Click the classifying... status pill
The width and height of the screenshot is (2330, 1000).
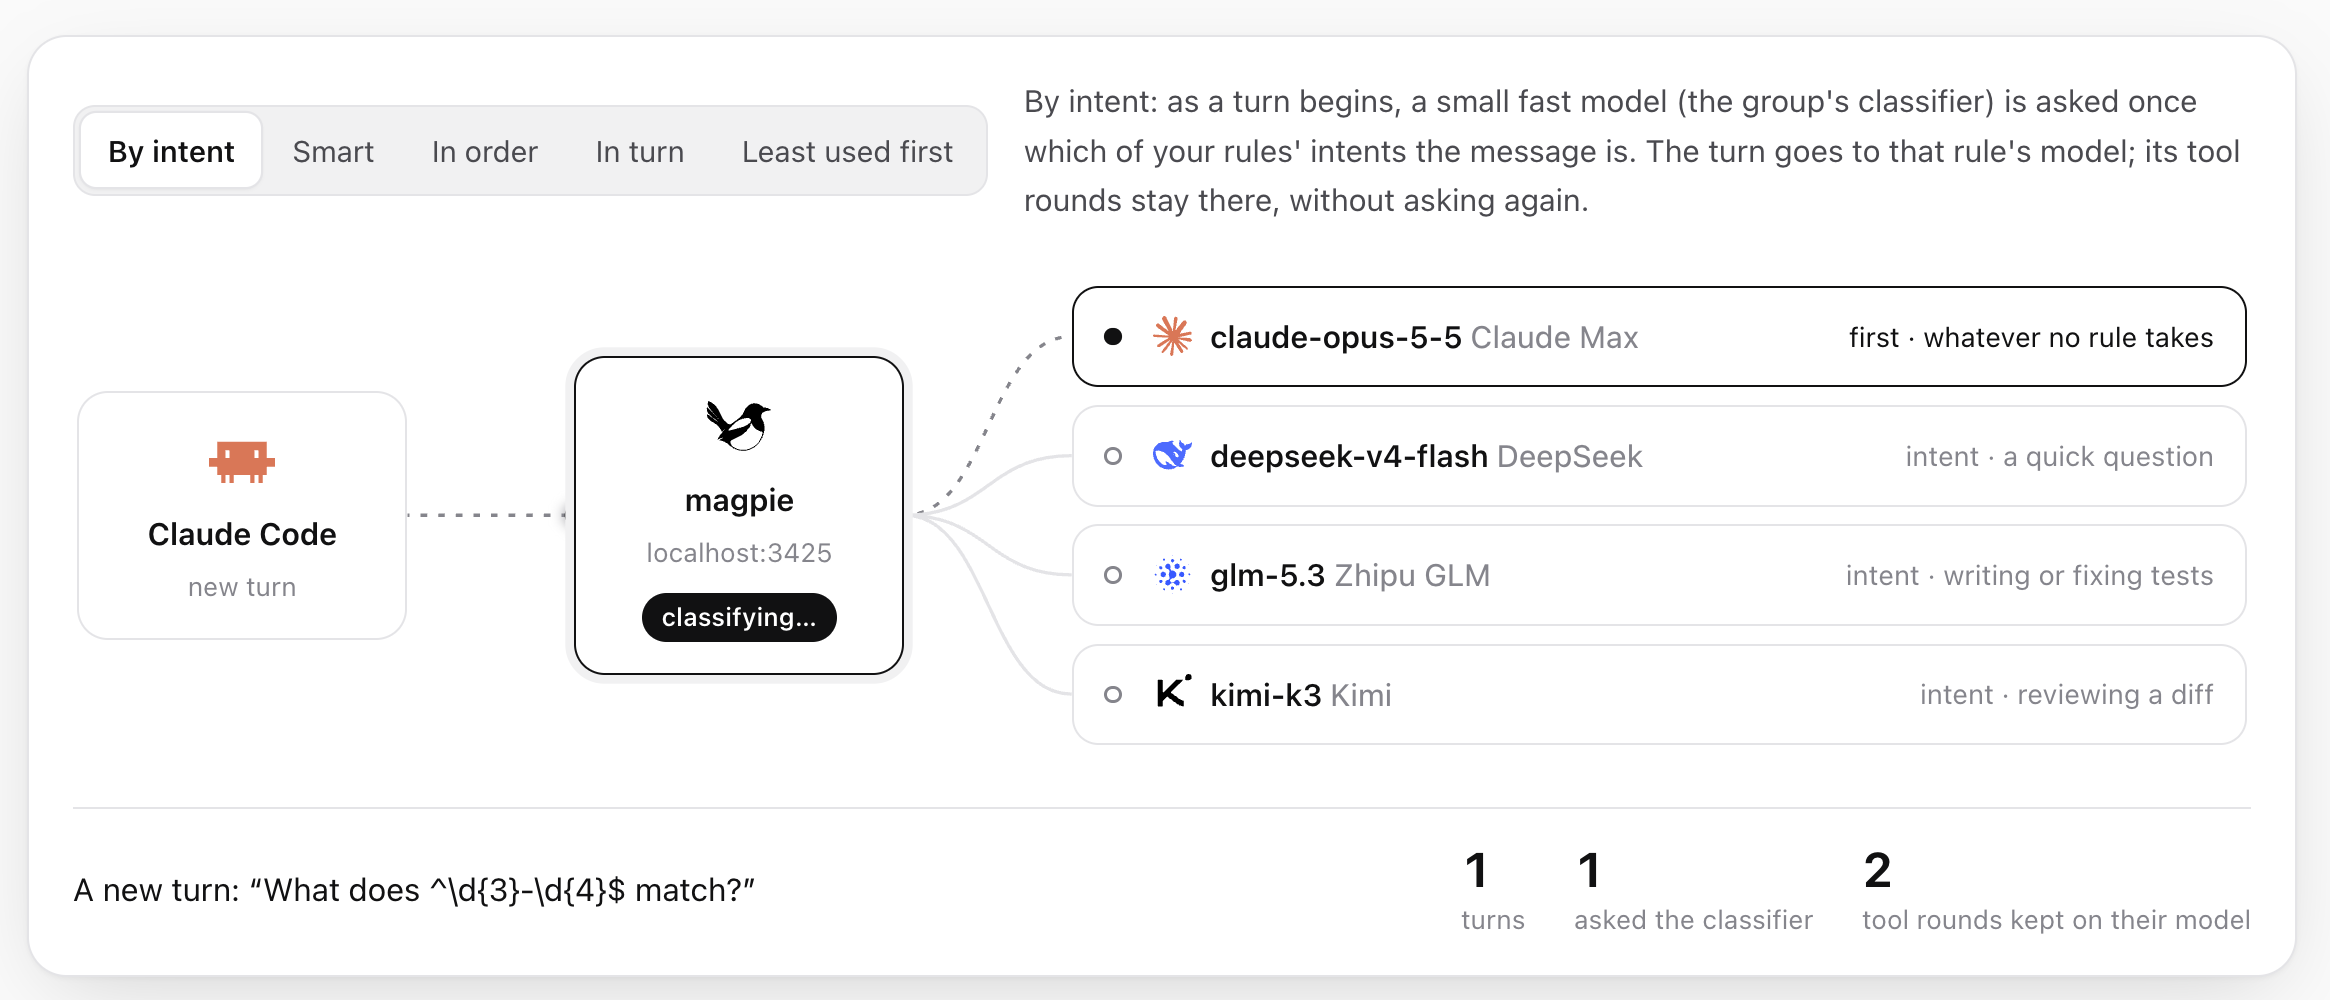point(739,617)
